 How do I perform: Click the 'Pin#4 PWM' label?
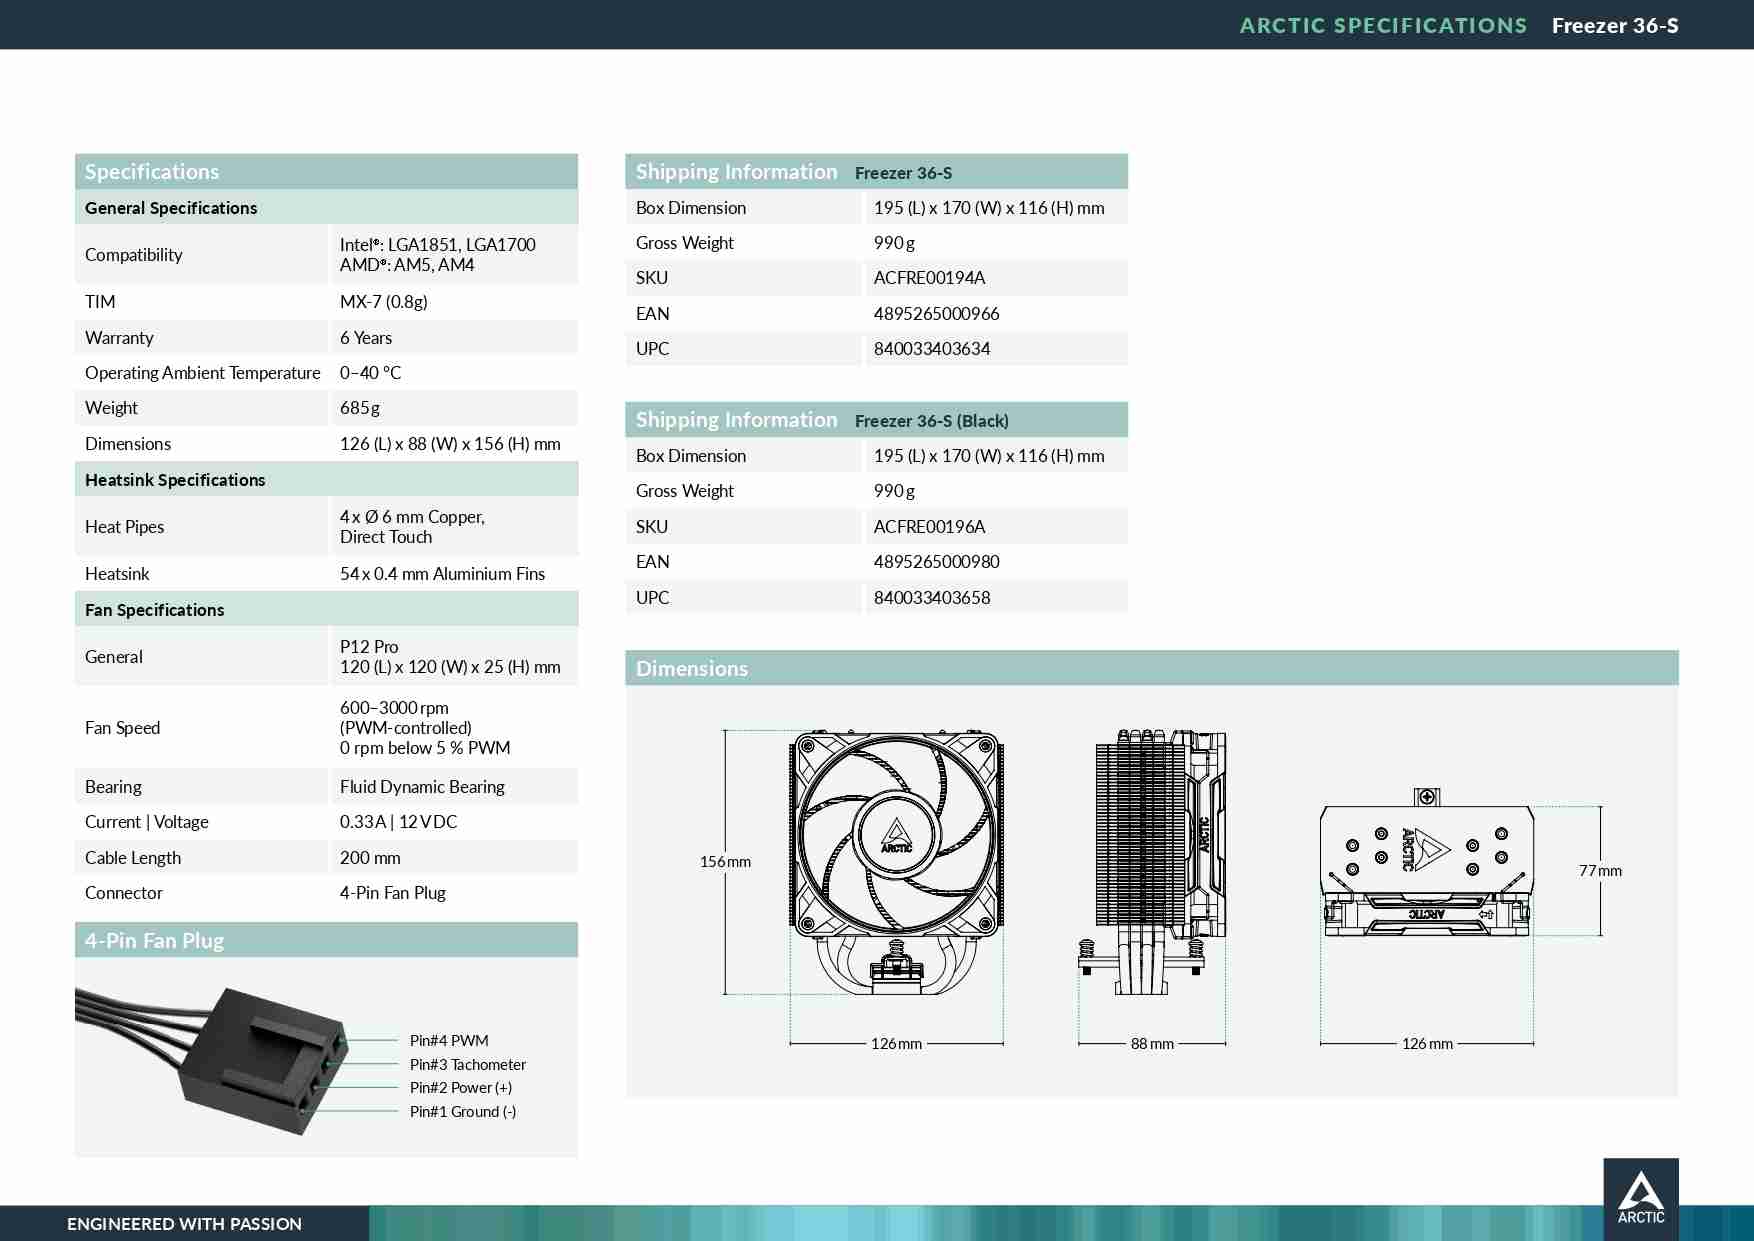point(449,1041)
